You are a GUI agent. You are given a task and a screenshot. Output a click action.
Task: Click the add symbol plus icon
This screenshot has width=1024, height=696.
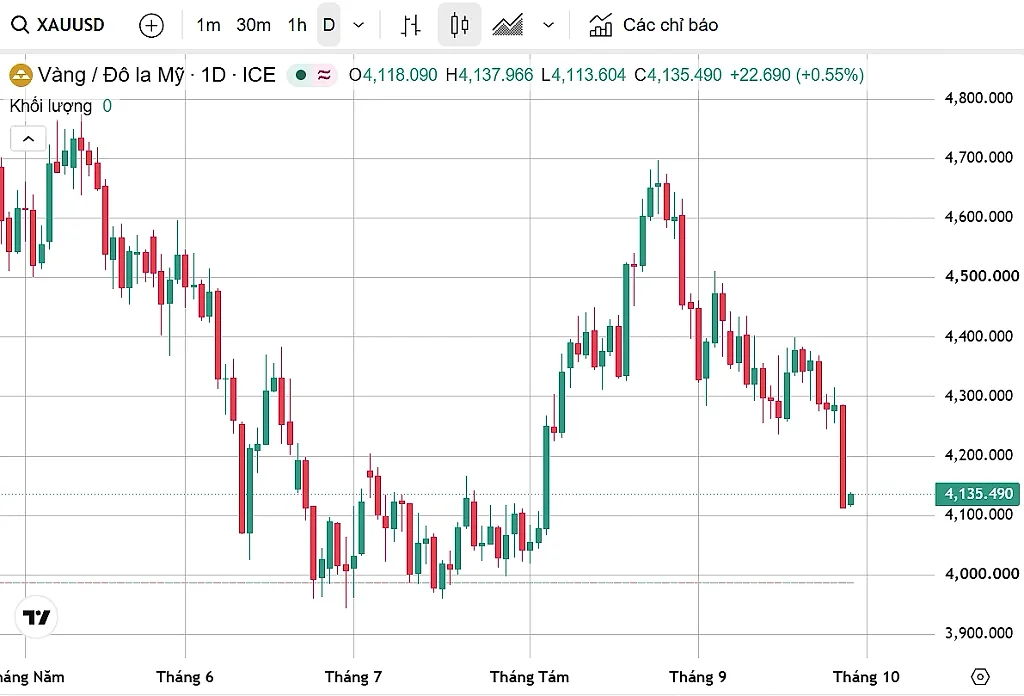152,25
